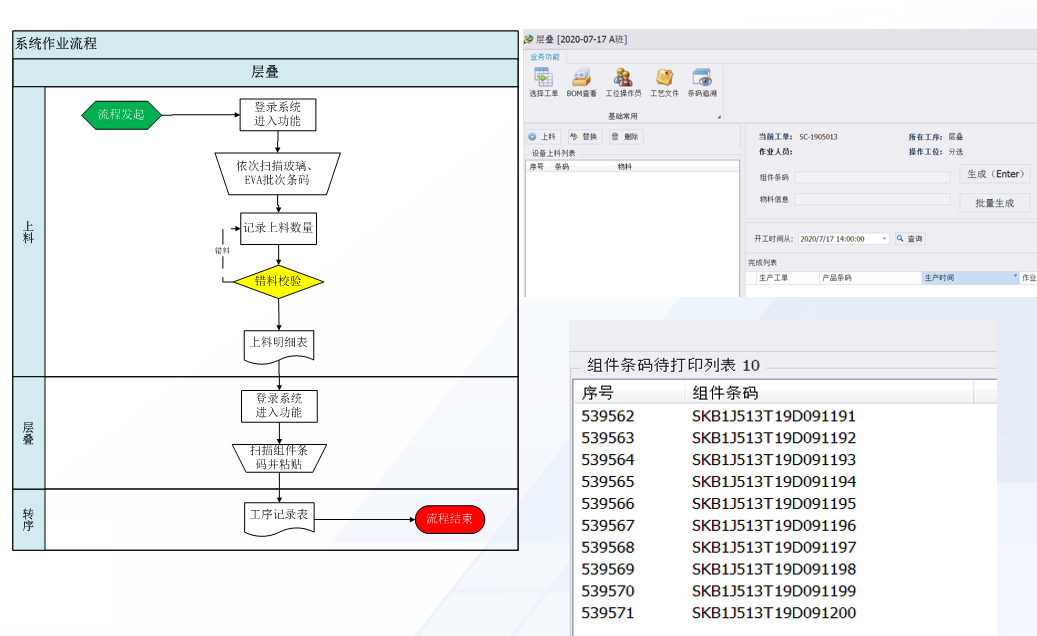
Task: Click the 上料 toolbar button
Action: point(543,137)
